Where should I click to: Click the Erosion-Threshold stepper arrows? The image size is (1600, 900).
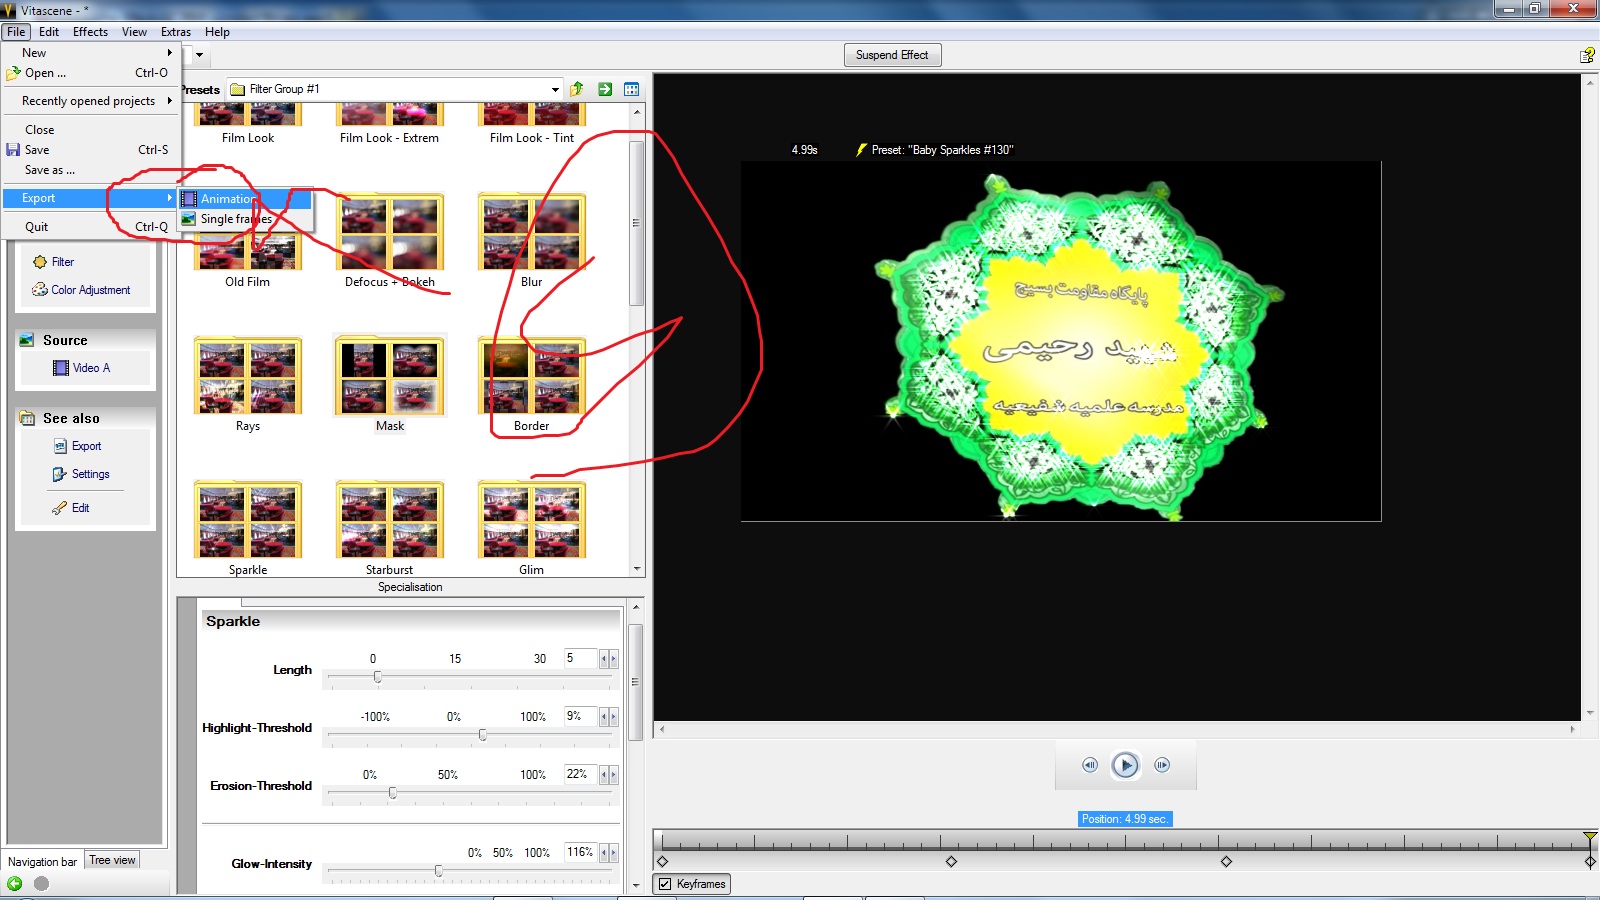pos(609,775)
